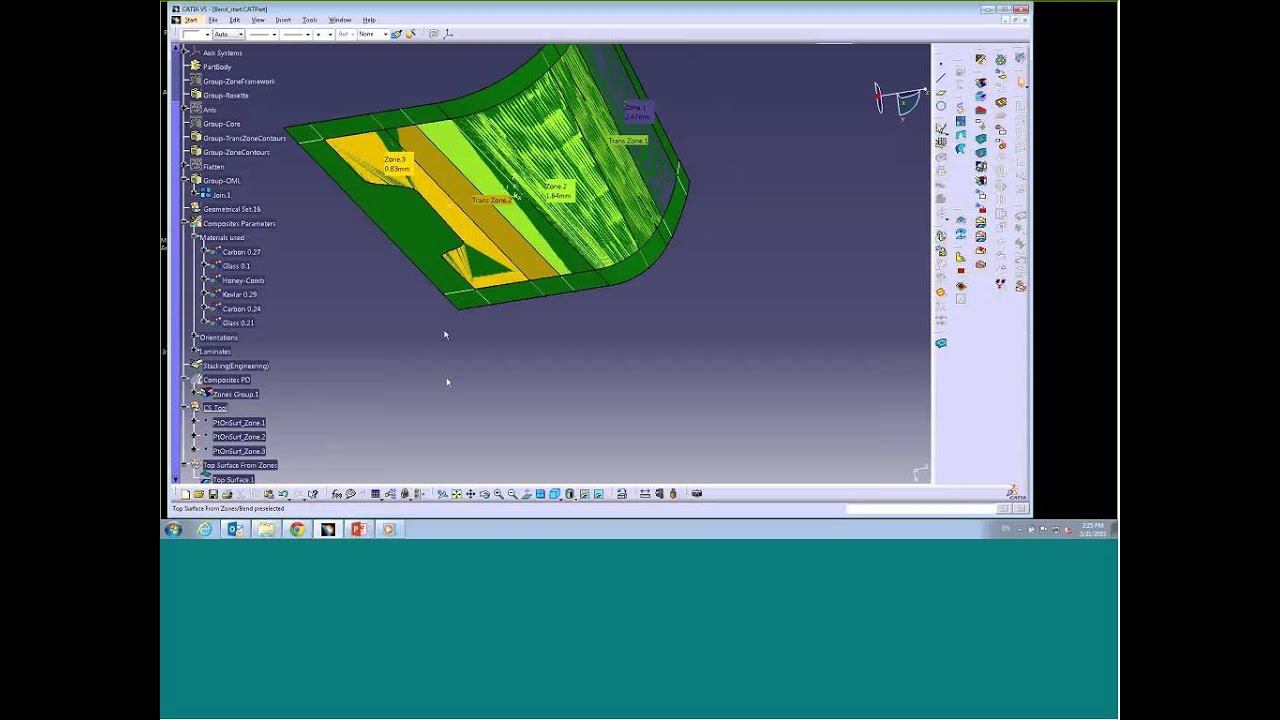1280x720 pixels.
Task: Select Flatten in the tree
Action: [x=214, y=167]
